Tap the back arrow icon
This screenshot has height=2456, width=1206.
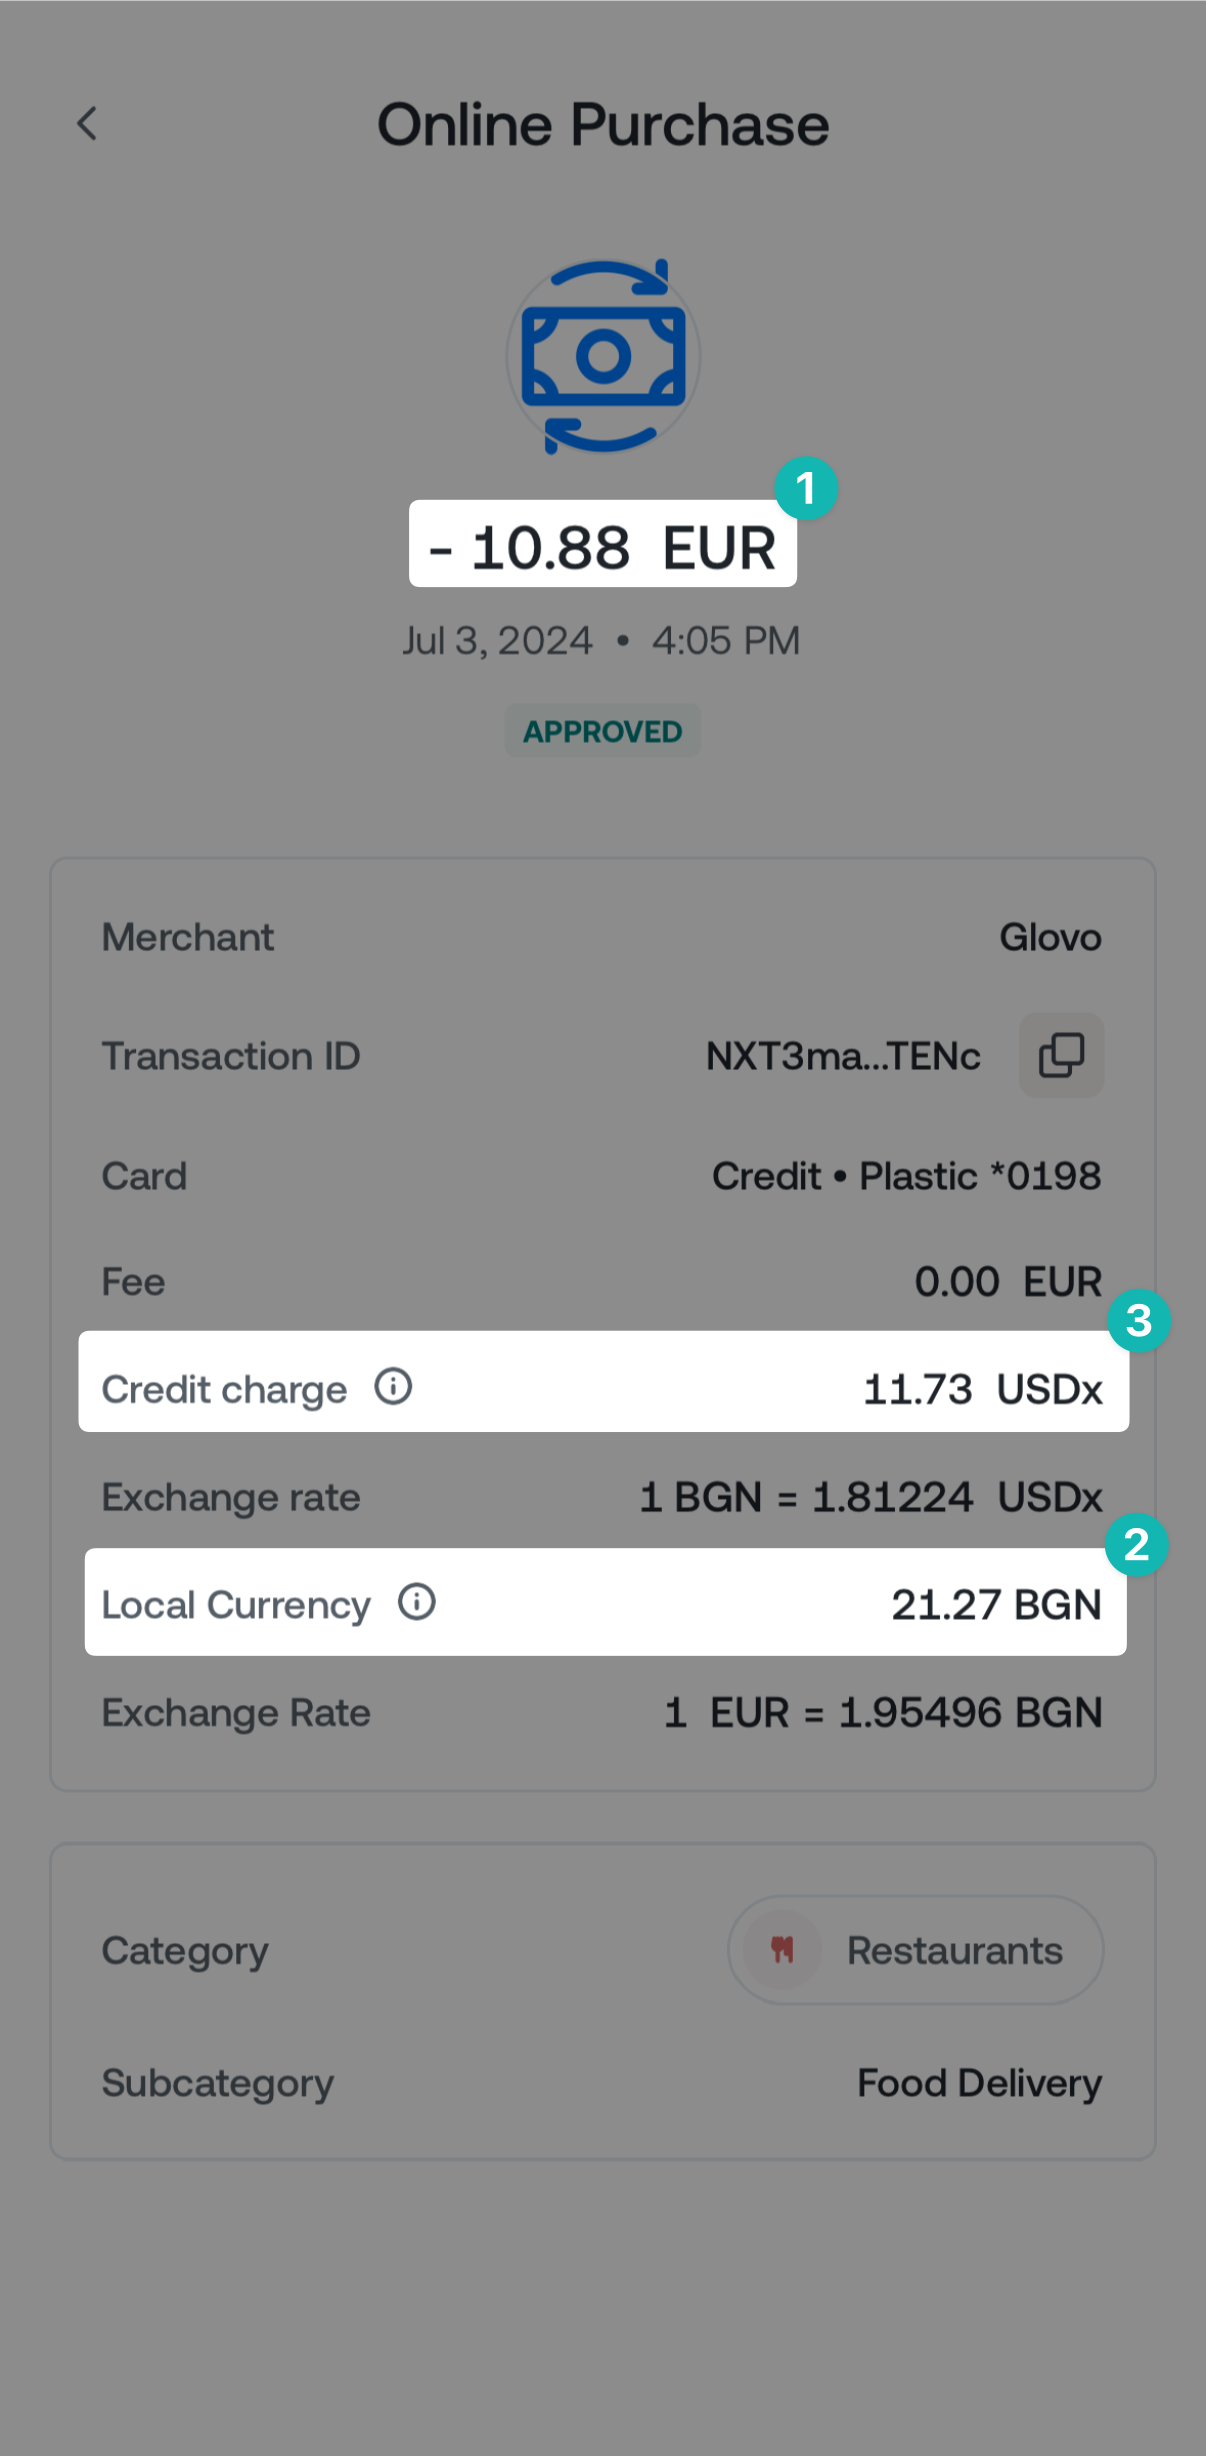point(88,124)
